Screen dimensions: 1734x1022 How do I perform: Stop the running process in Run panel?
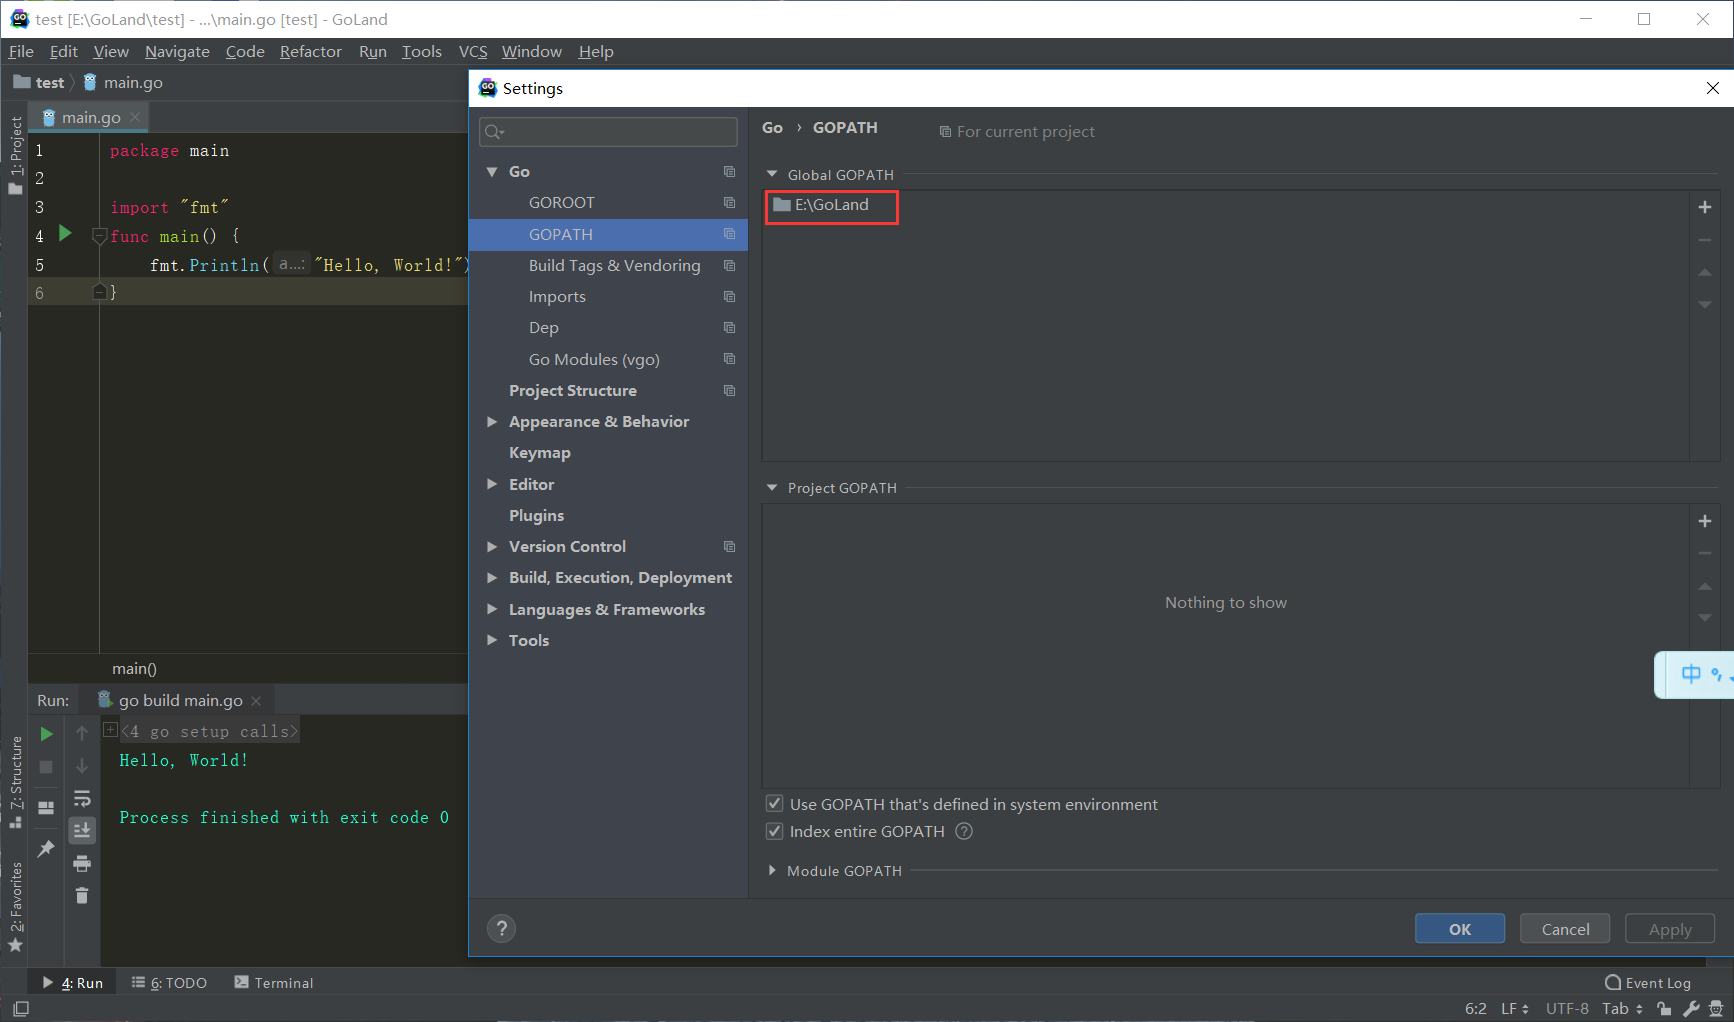(x=46, y=767)
